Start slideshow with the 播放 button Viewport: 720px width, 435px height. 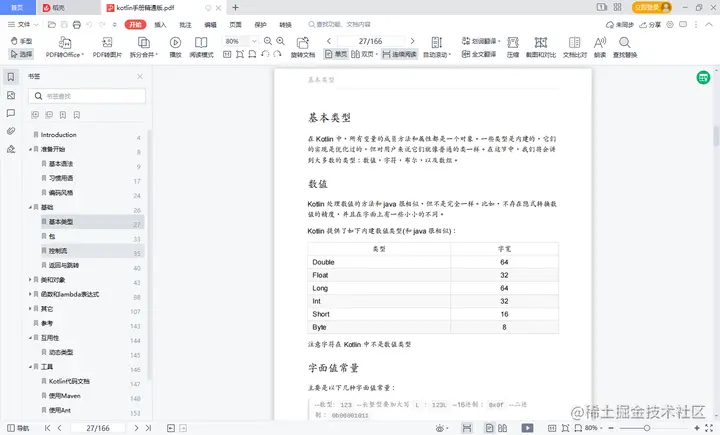pos(175,47)
